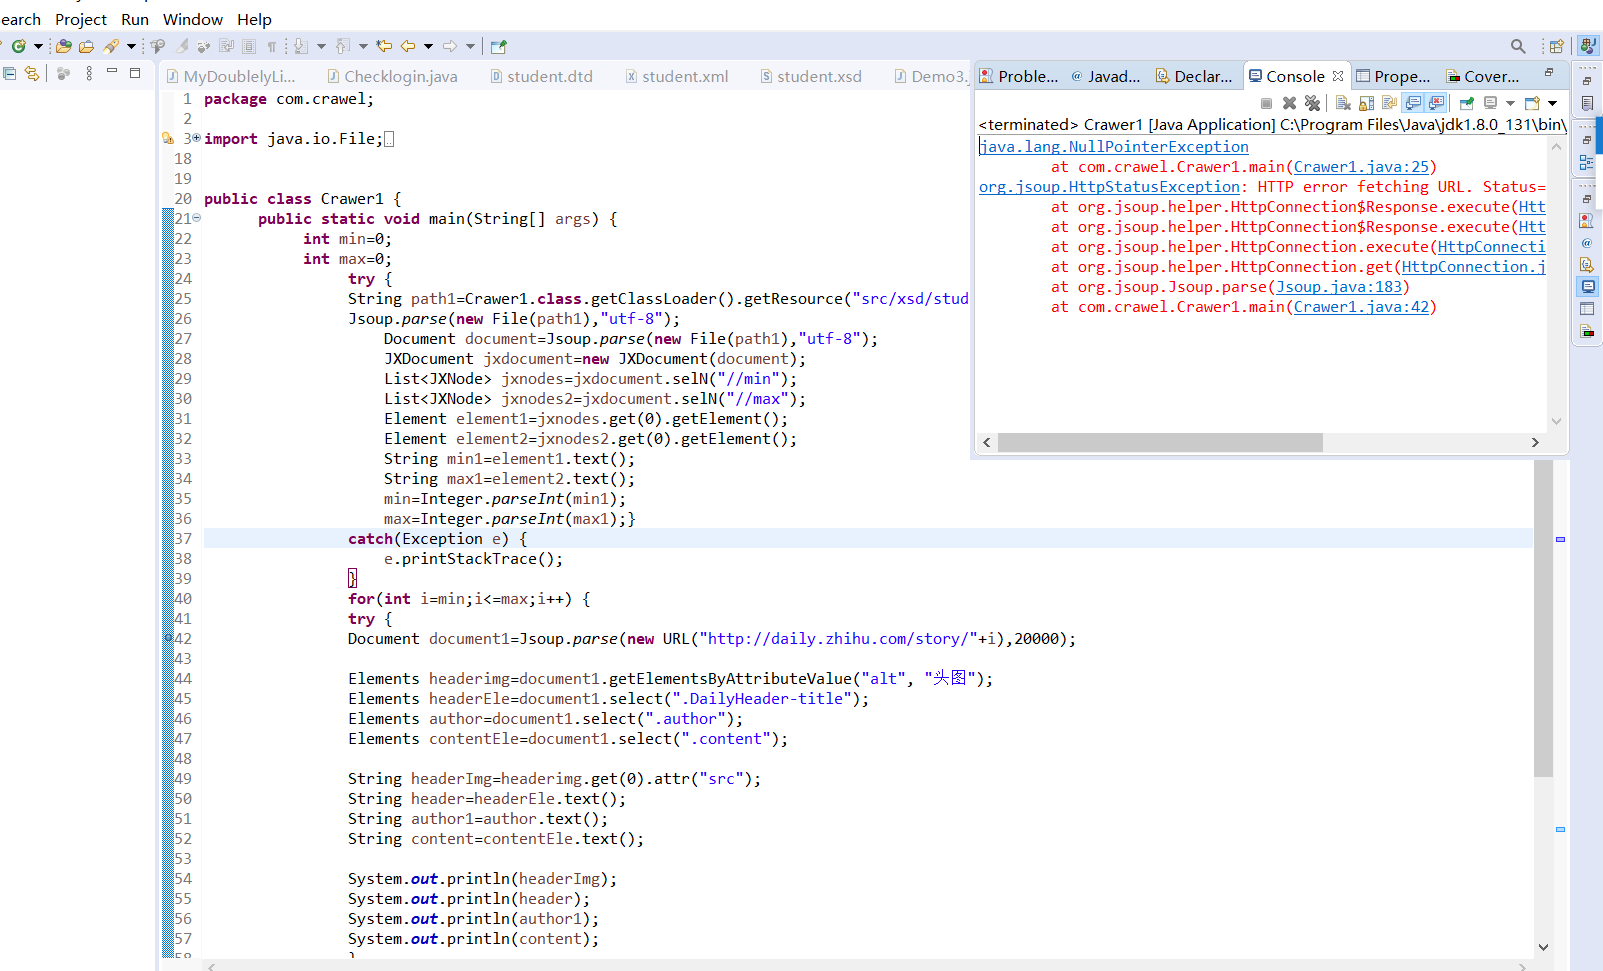This screenshot has height=971, width=1603.
Task: Open Jsoup.java:183 stack trace link
Action: pos(1339,287)
